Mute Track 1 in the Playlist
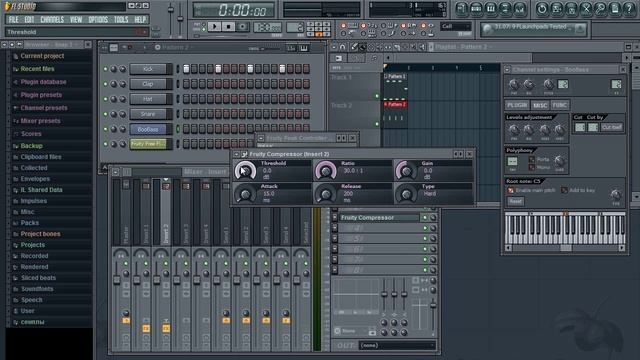 (377, 96)
